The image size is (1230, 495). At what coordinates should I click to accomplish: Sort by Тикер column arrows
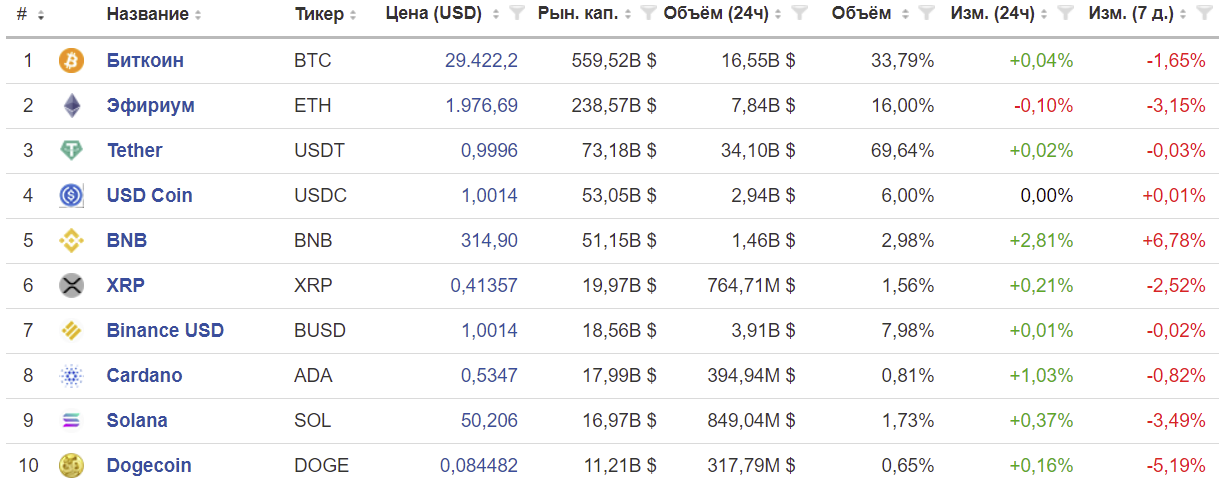[353, 15]
